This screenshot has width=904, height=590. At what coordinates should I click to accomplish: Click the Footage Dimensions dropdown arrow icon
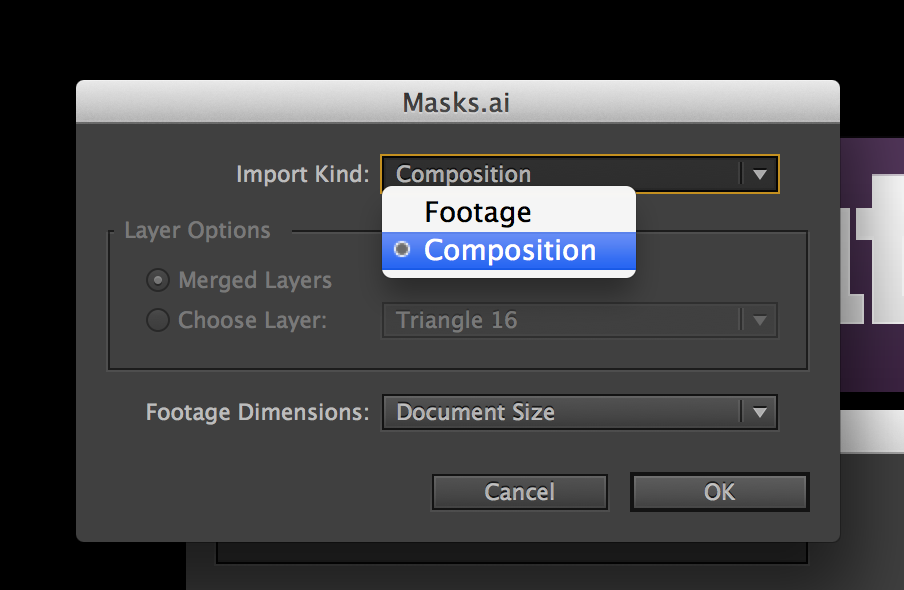coord(760,412)
